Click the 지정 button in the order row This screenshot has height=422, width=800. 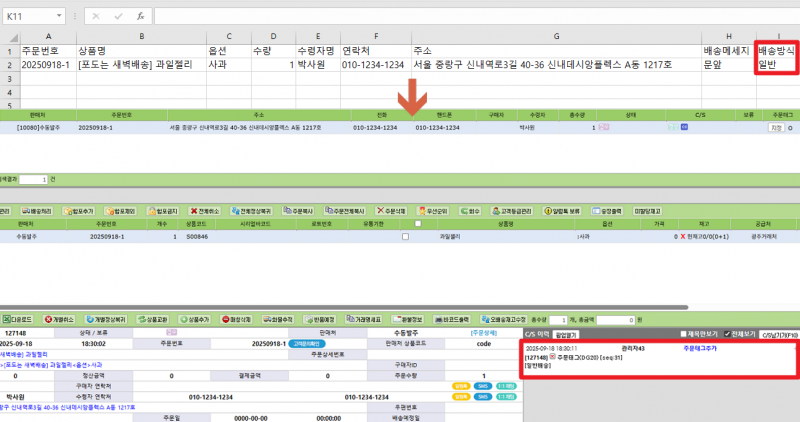(776, 128)
